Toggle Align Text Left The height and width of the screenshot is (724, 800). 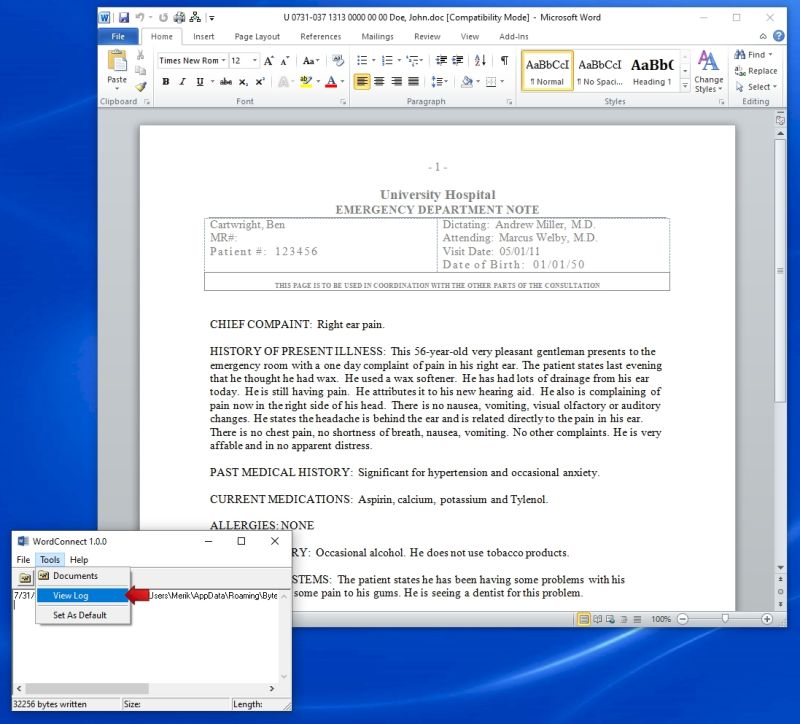coord(362,82)
